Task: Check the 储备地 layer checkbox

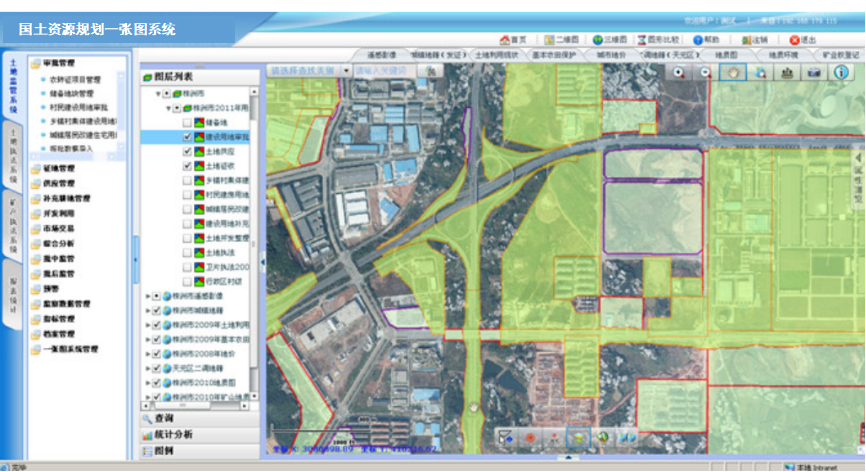Action: pos(187,121)
